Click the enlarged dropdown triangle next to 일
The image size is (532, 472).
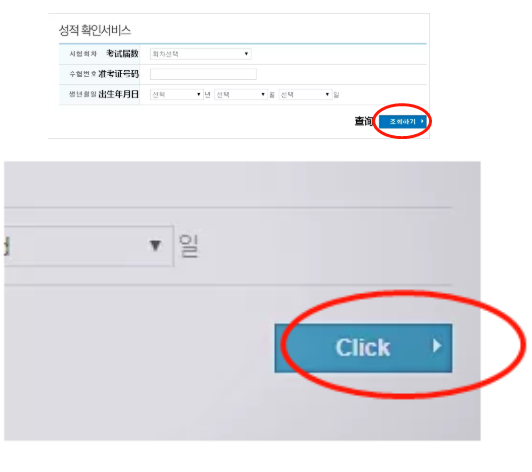coord(155,246)
